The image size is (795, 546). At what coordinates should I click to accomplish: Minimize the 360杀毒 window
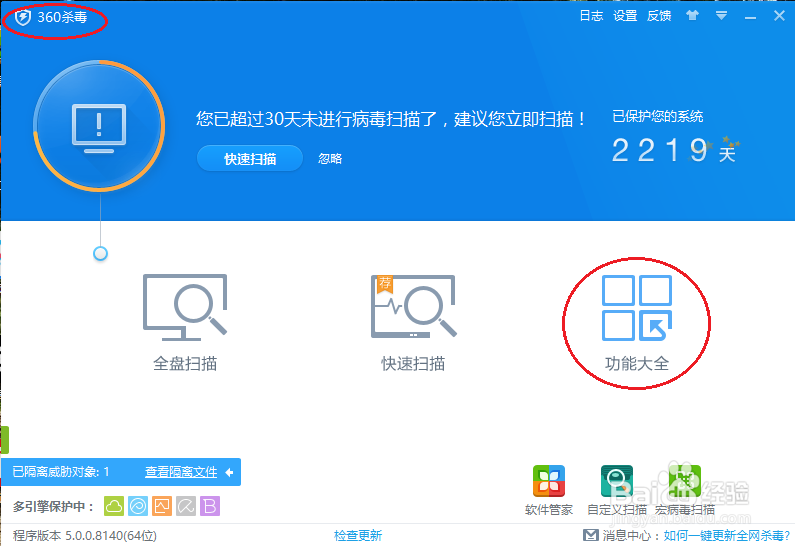pyautogui.click(x=750, y=18)
